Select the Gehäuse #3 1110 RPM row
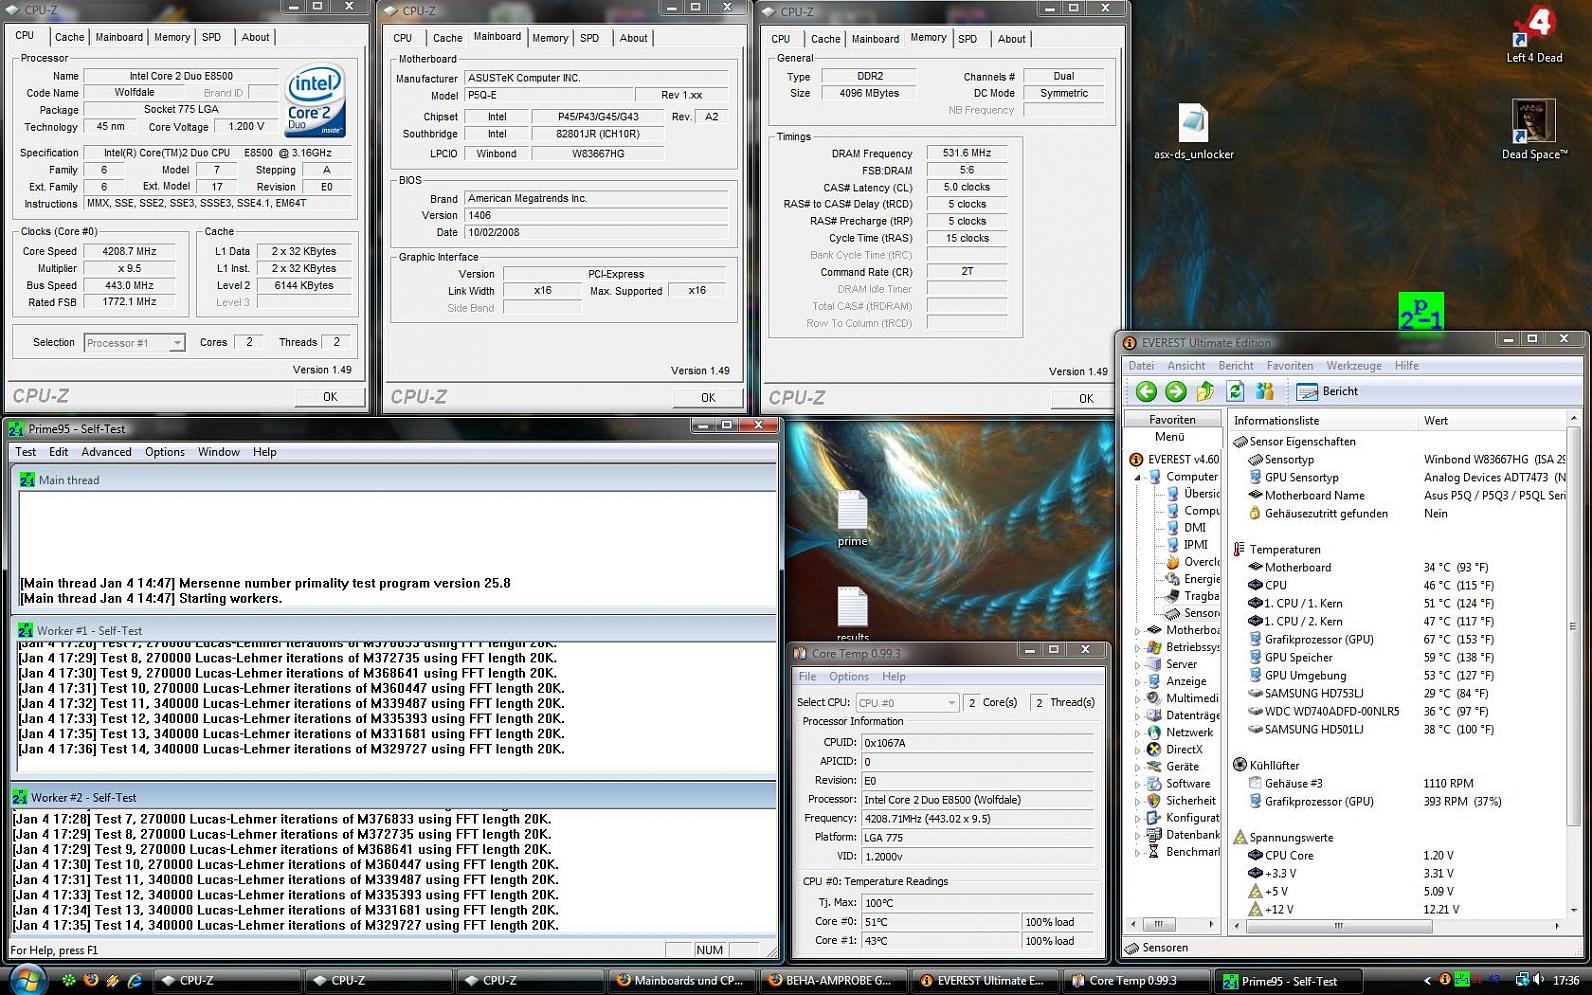The image size is (1592, 995). (x=1398, y=784)
